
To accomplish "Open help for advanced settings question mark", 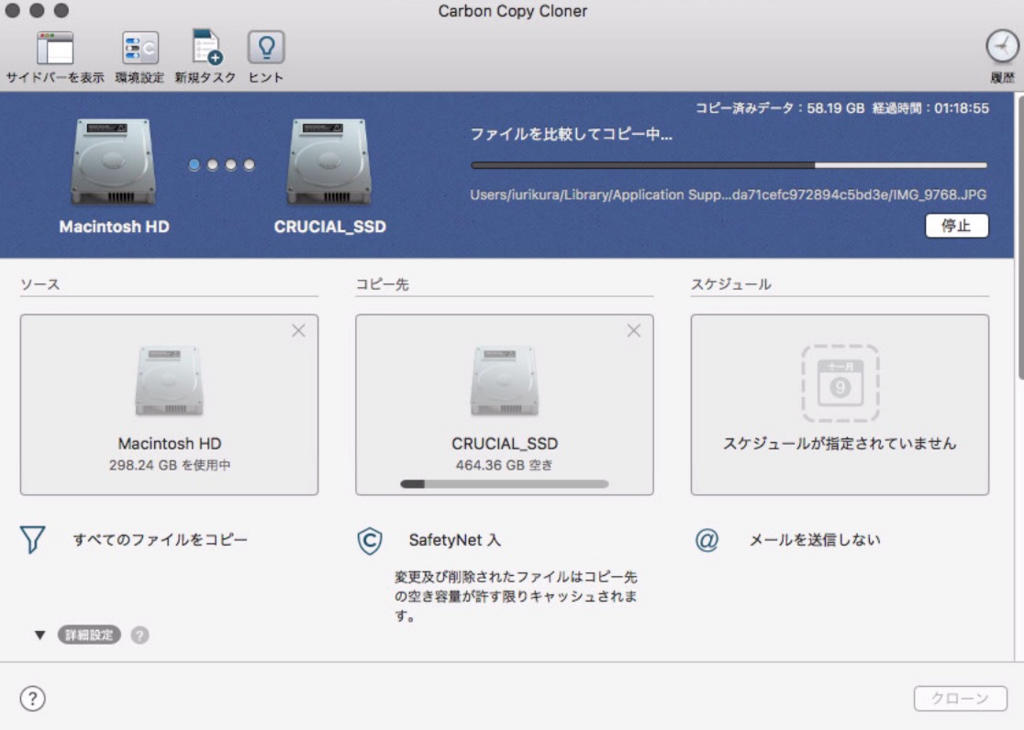I will coord(139,635).
